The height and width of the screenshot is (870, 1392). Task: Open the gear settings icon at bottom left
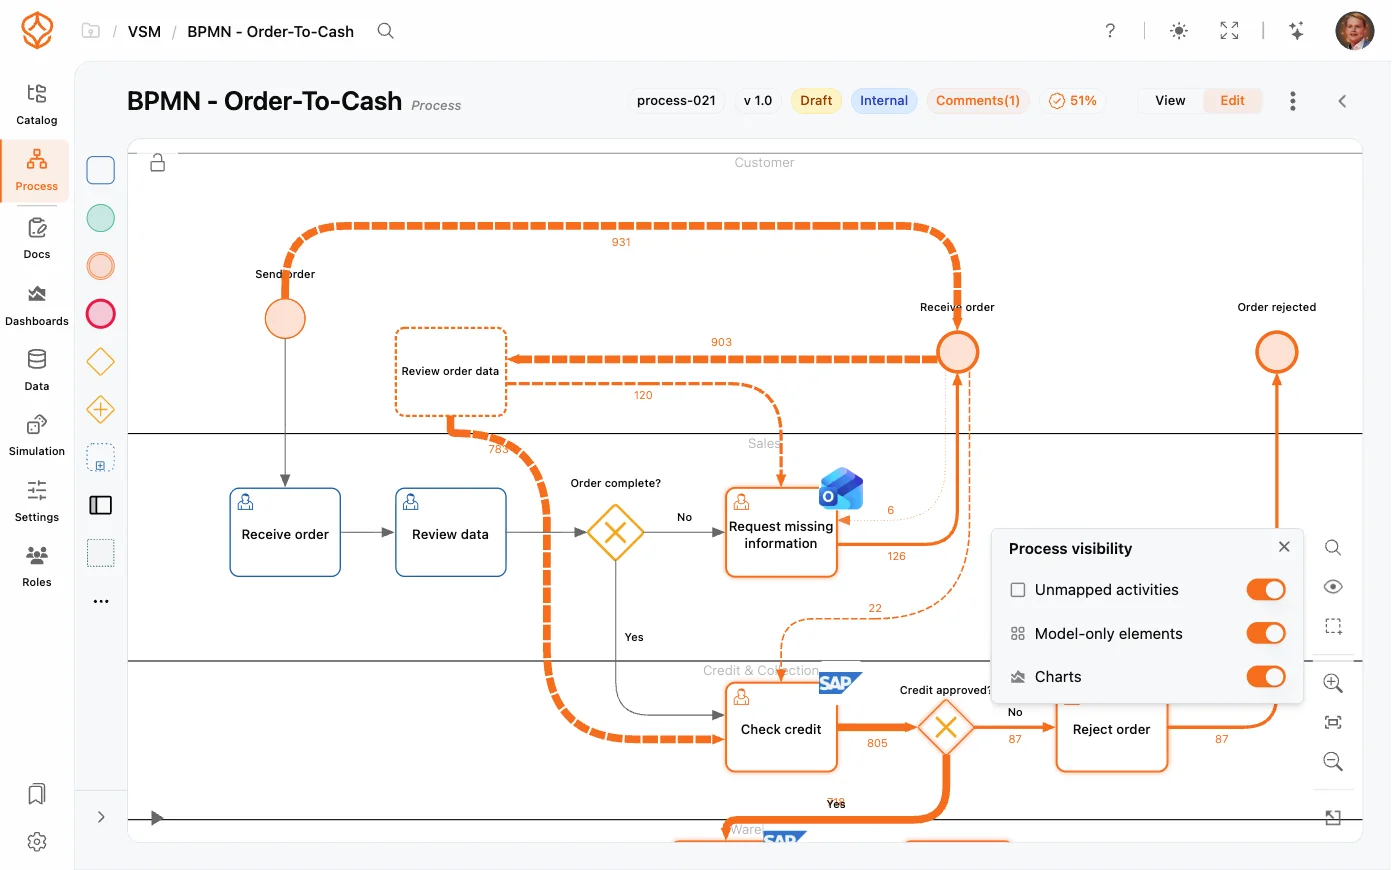pos(37,842)
